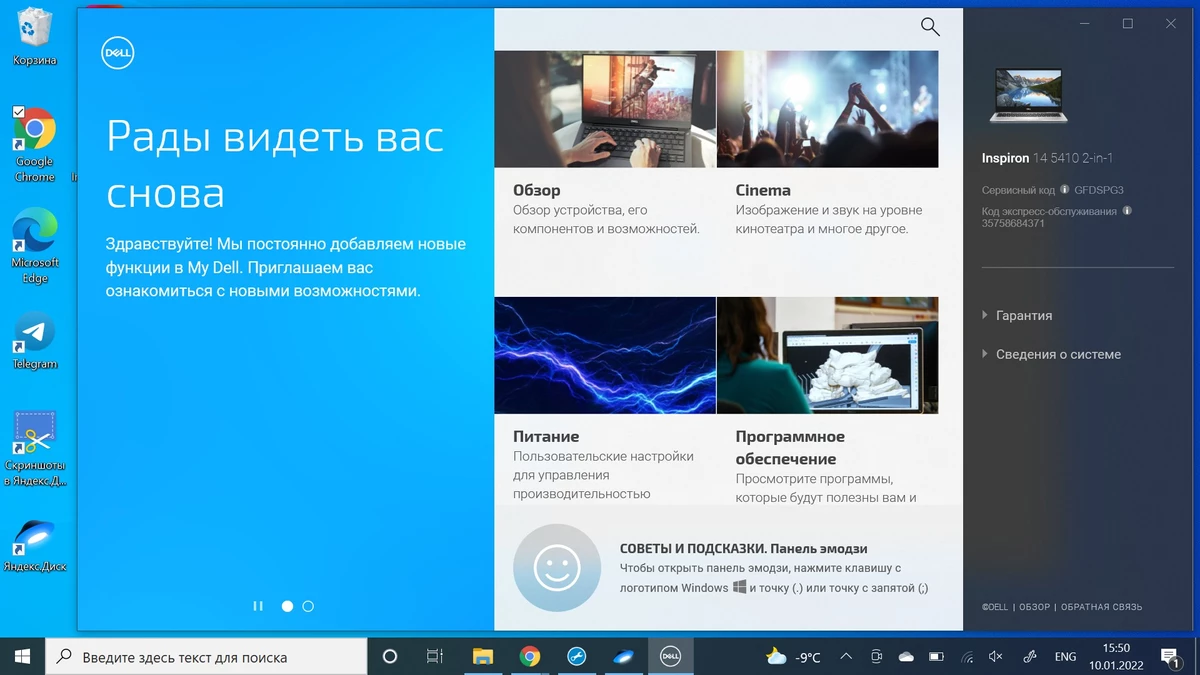Click the taskbar search field

tap(206, 657)
